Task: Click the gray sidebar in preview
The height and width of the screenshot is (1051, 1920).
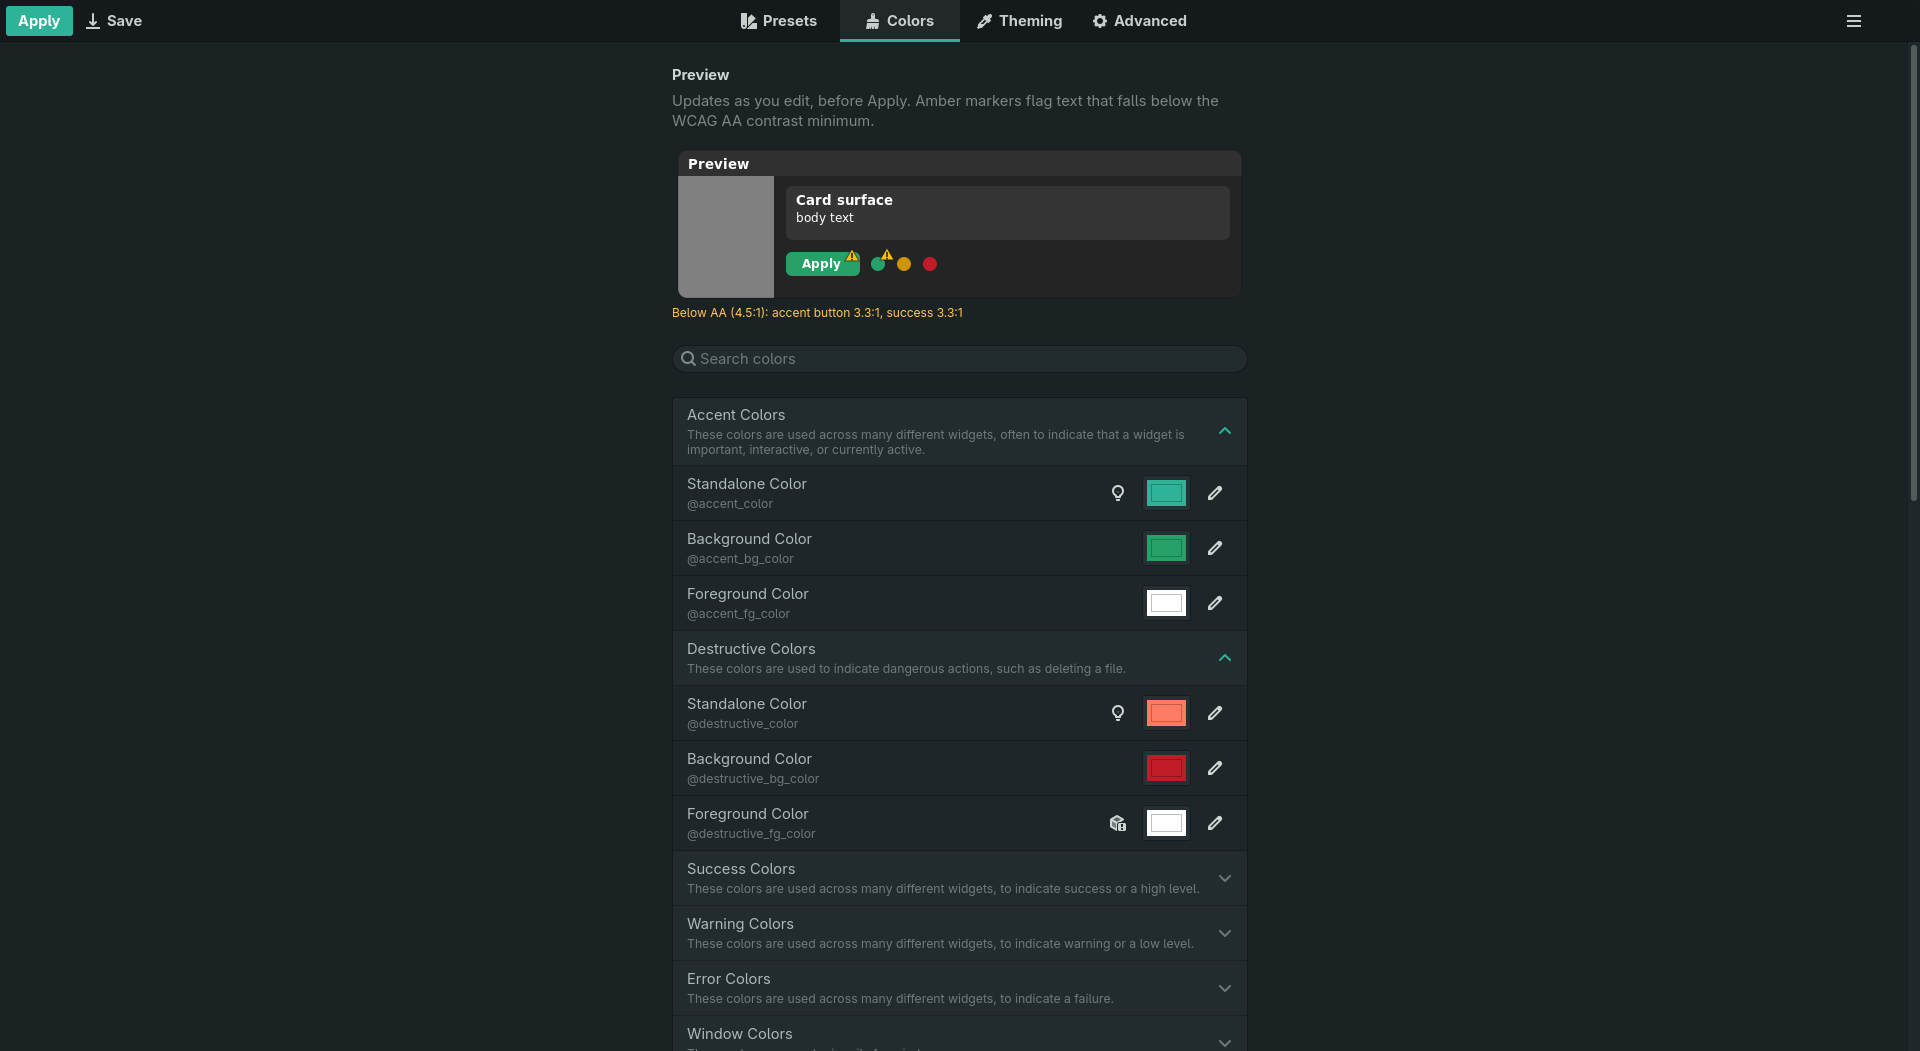Action: (726, 237)
